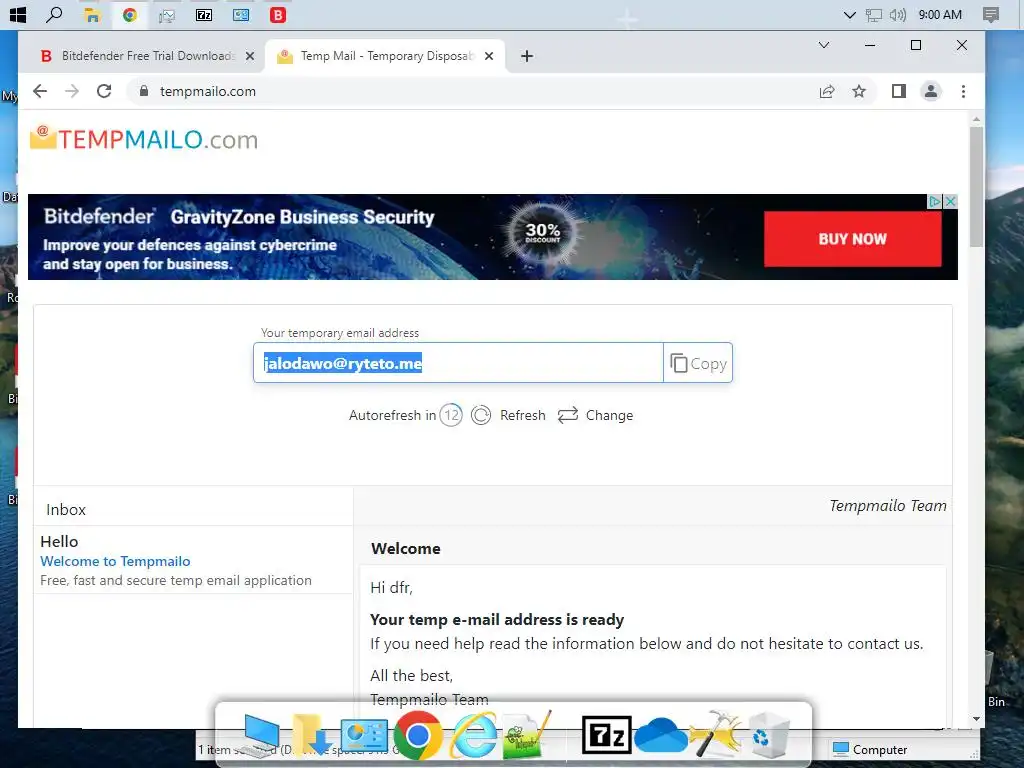This screenshot has width=1024, height=768.
Task: Open the hammer tools icon in dock
Action: [x=715, y=735]
